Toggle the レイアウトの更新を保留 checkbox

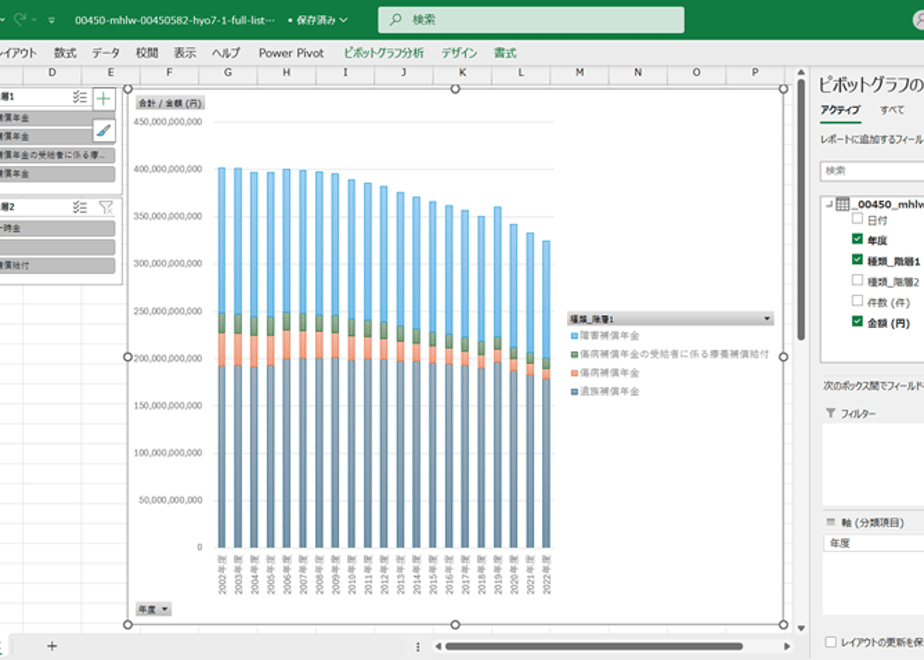[831, 642]
